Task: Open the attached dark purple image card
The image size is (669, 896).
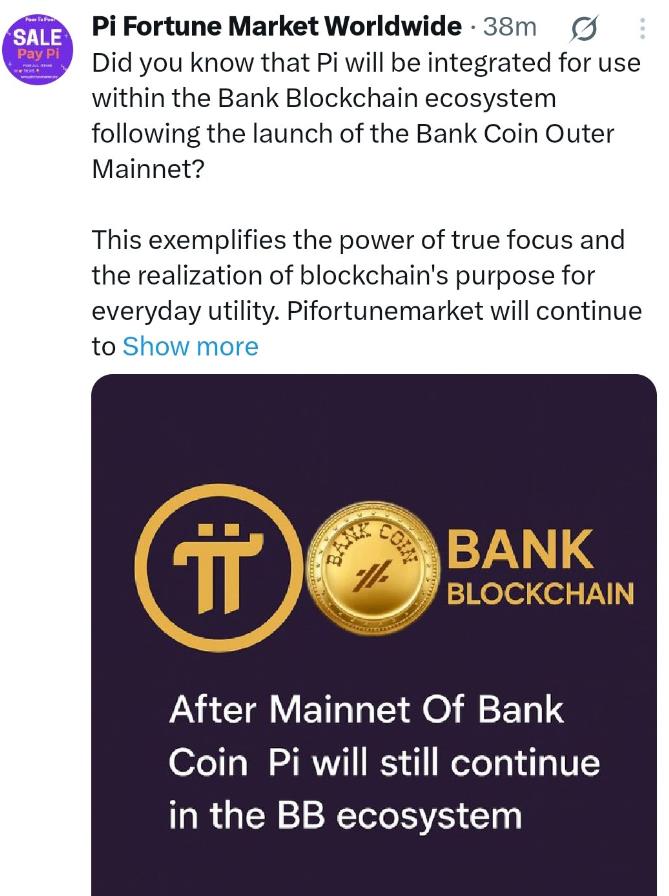Action: (374, 635)
